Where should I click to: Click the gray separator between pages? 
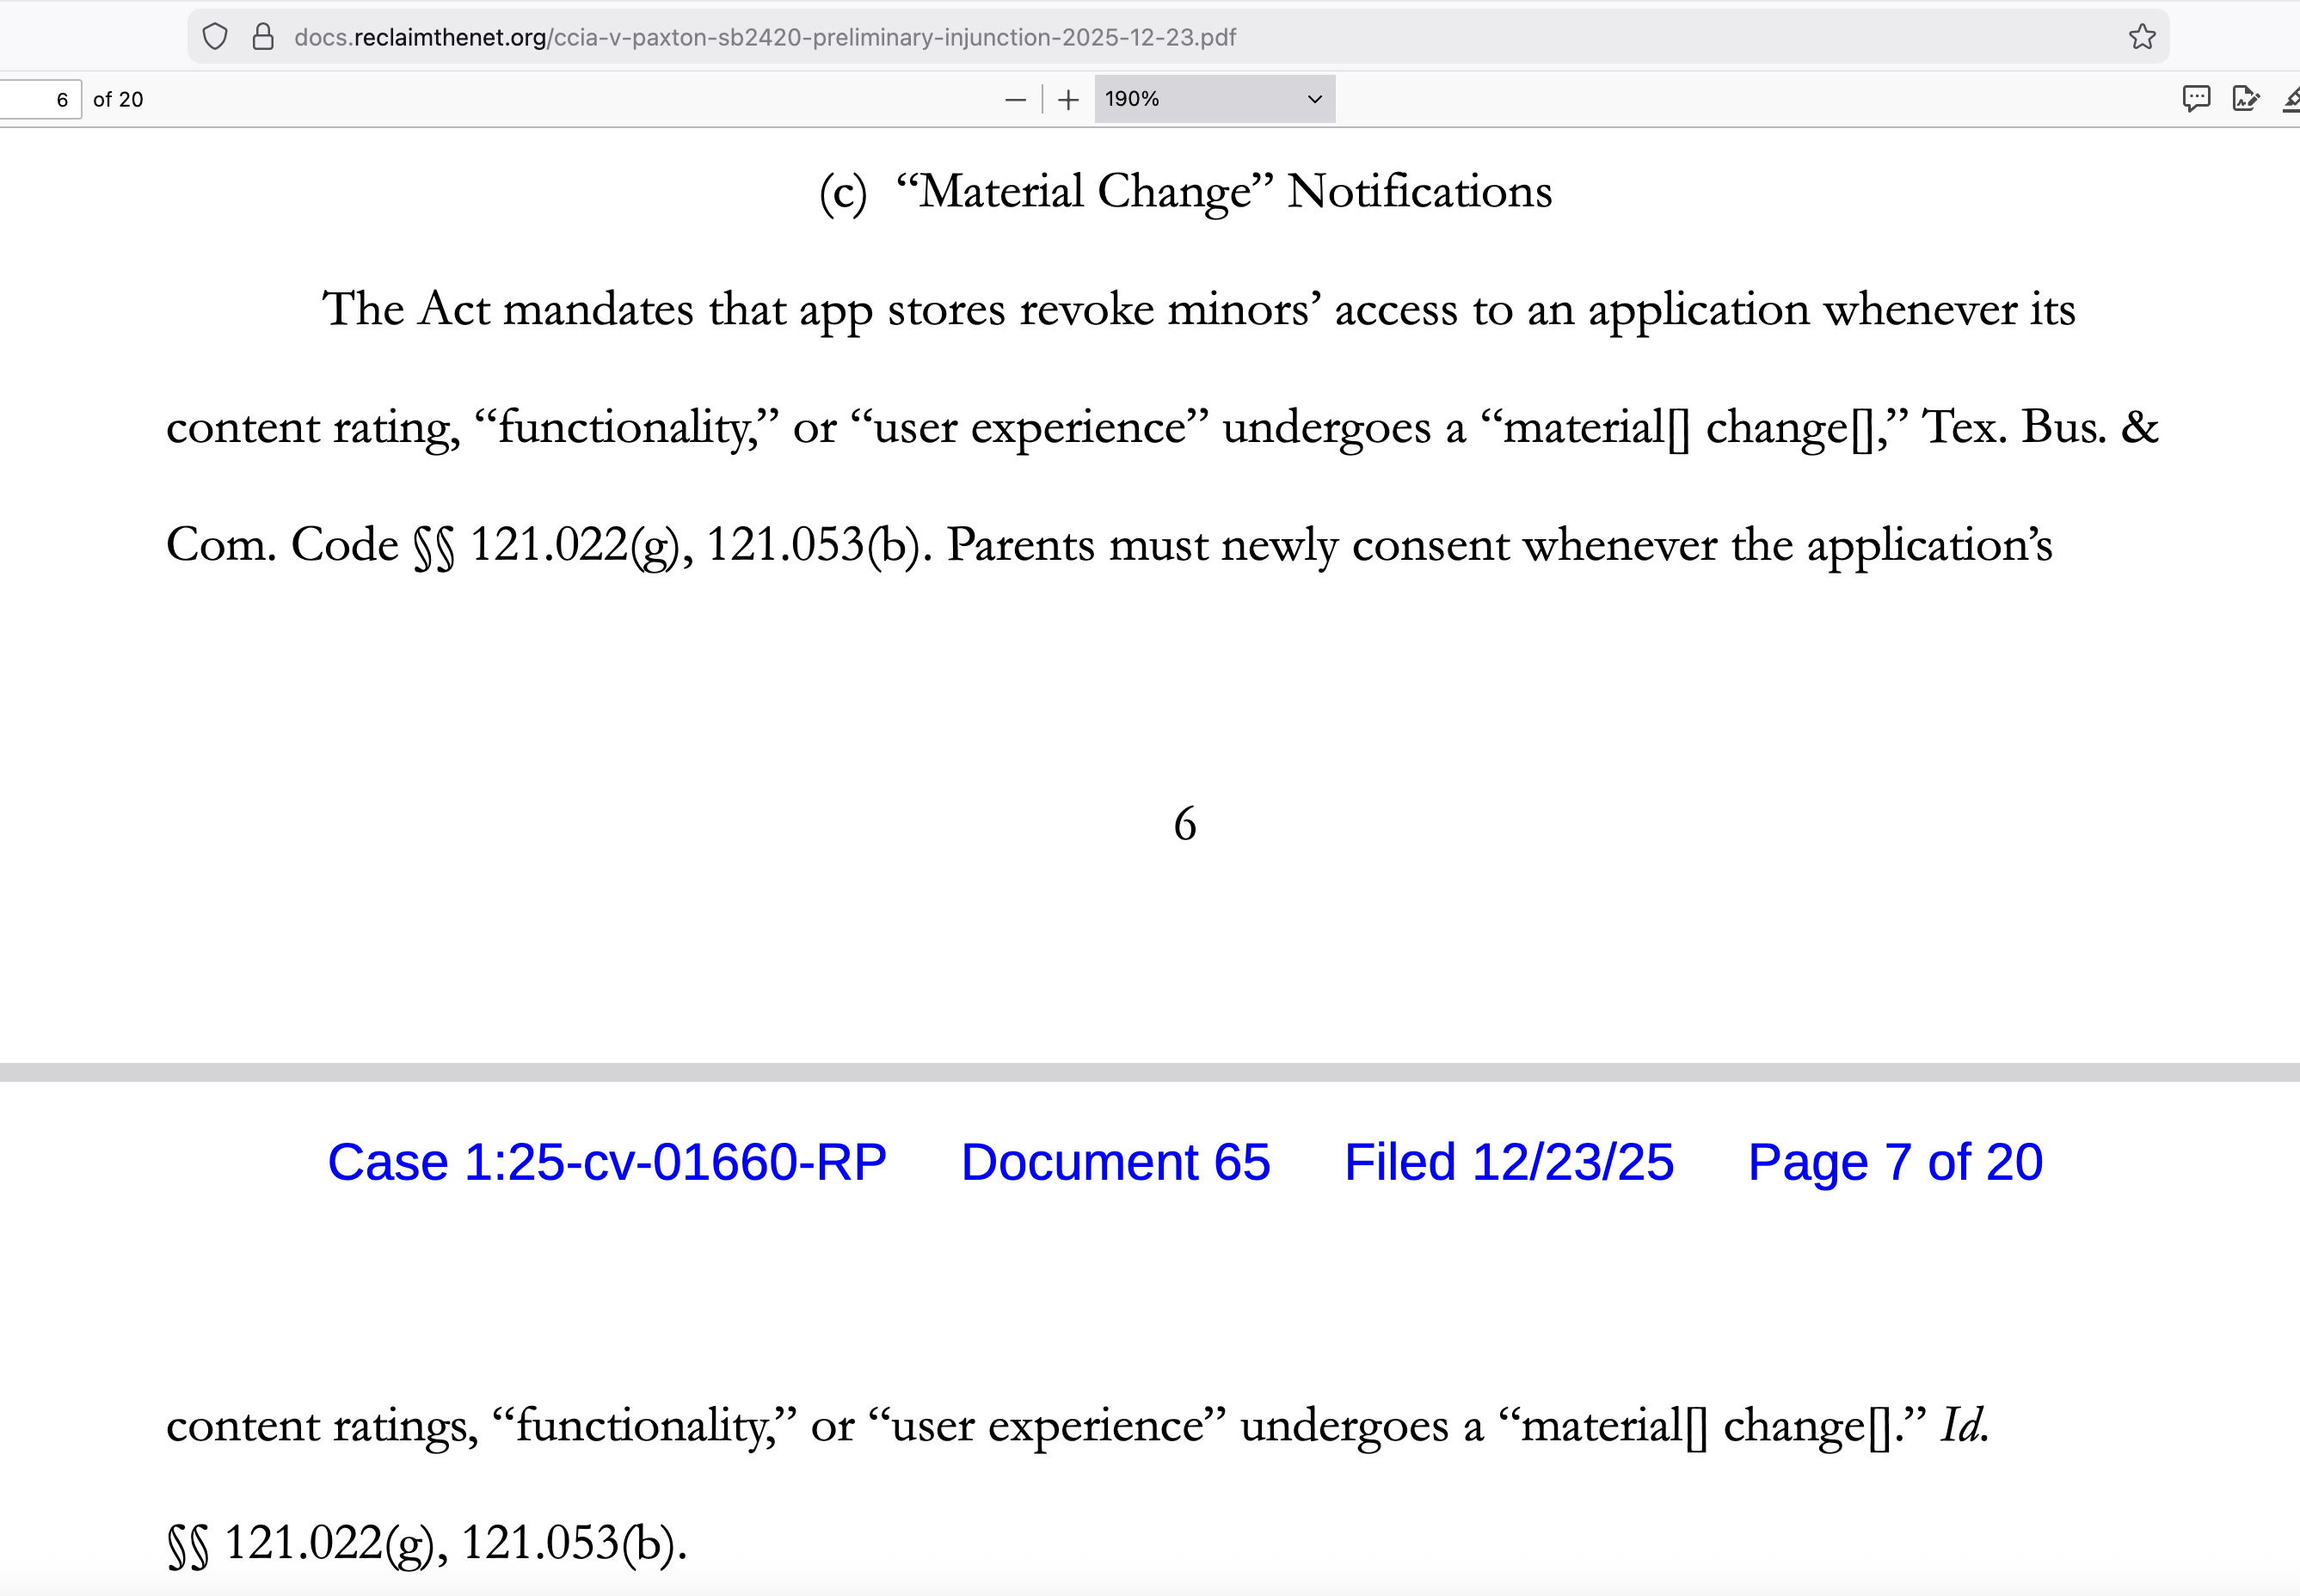click(1150, 1071)
